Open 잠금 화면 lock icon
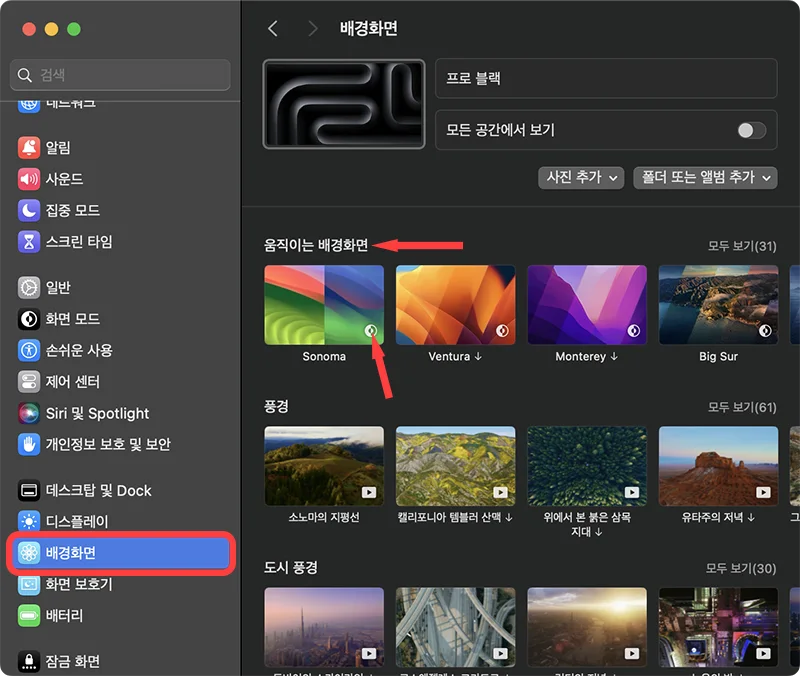This screenshot has height=676, width=800. coord(29,662)
